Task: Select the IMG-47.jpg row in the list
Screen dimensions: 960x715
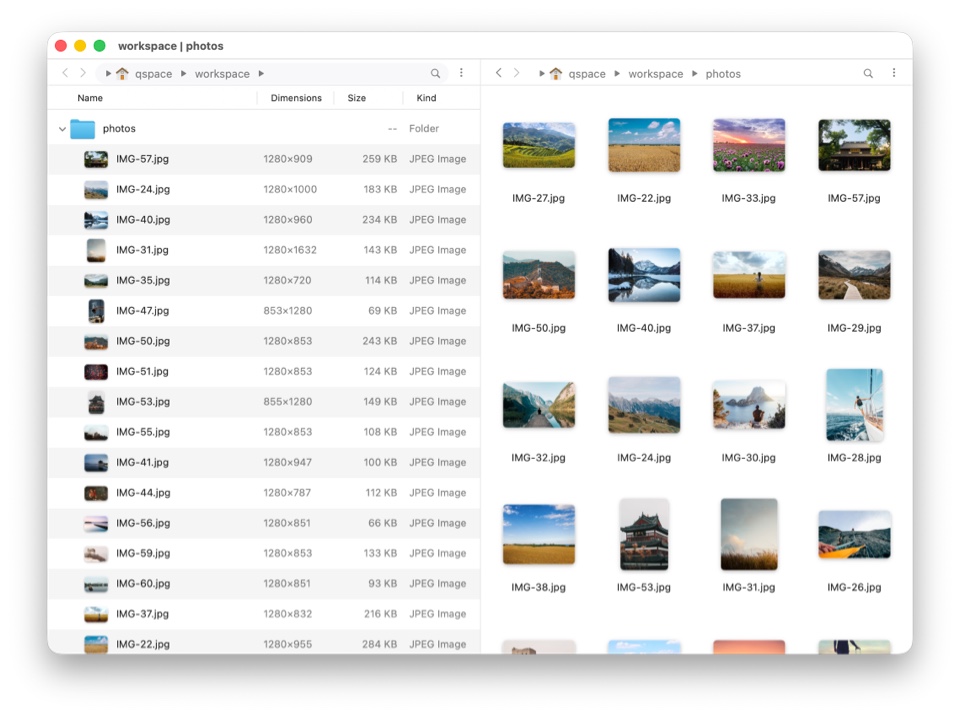Action: point(142,311)
